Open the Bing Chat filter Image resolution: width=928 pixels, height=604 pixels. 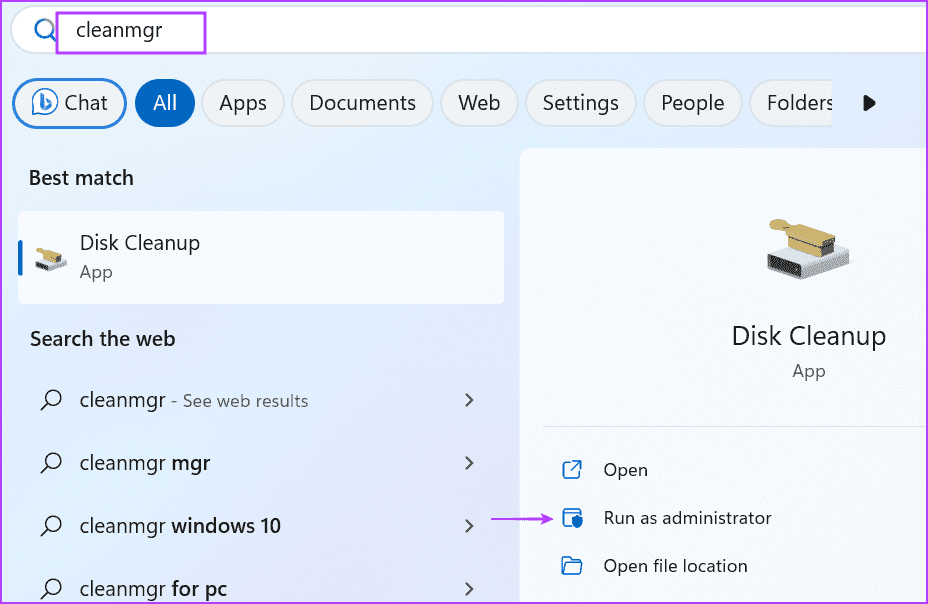pyautogui.click(x=69, y=103)
